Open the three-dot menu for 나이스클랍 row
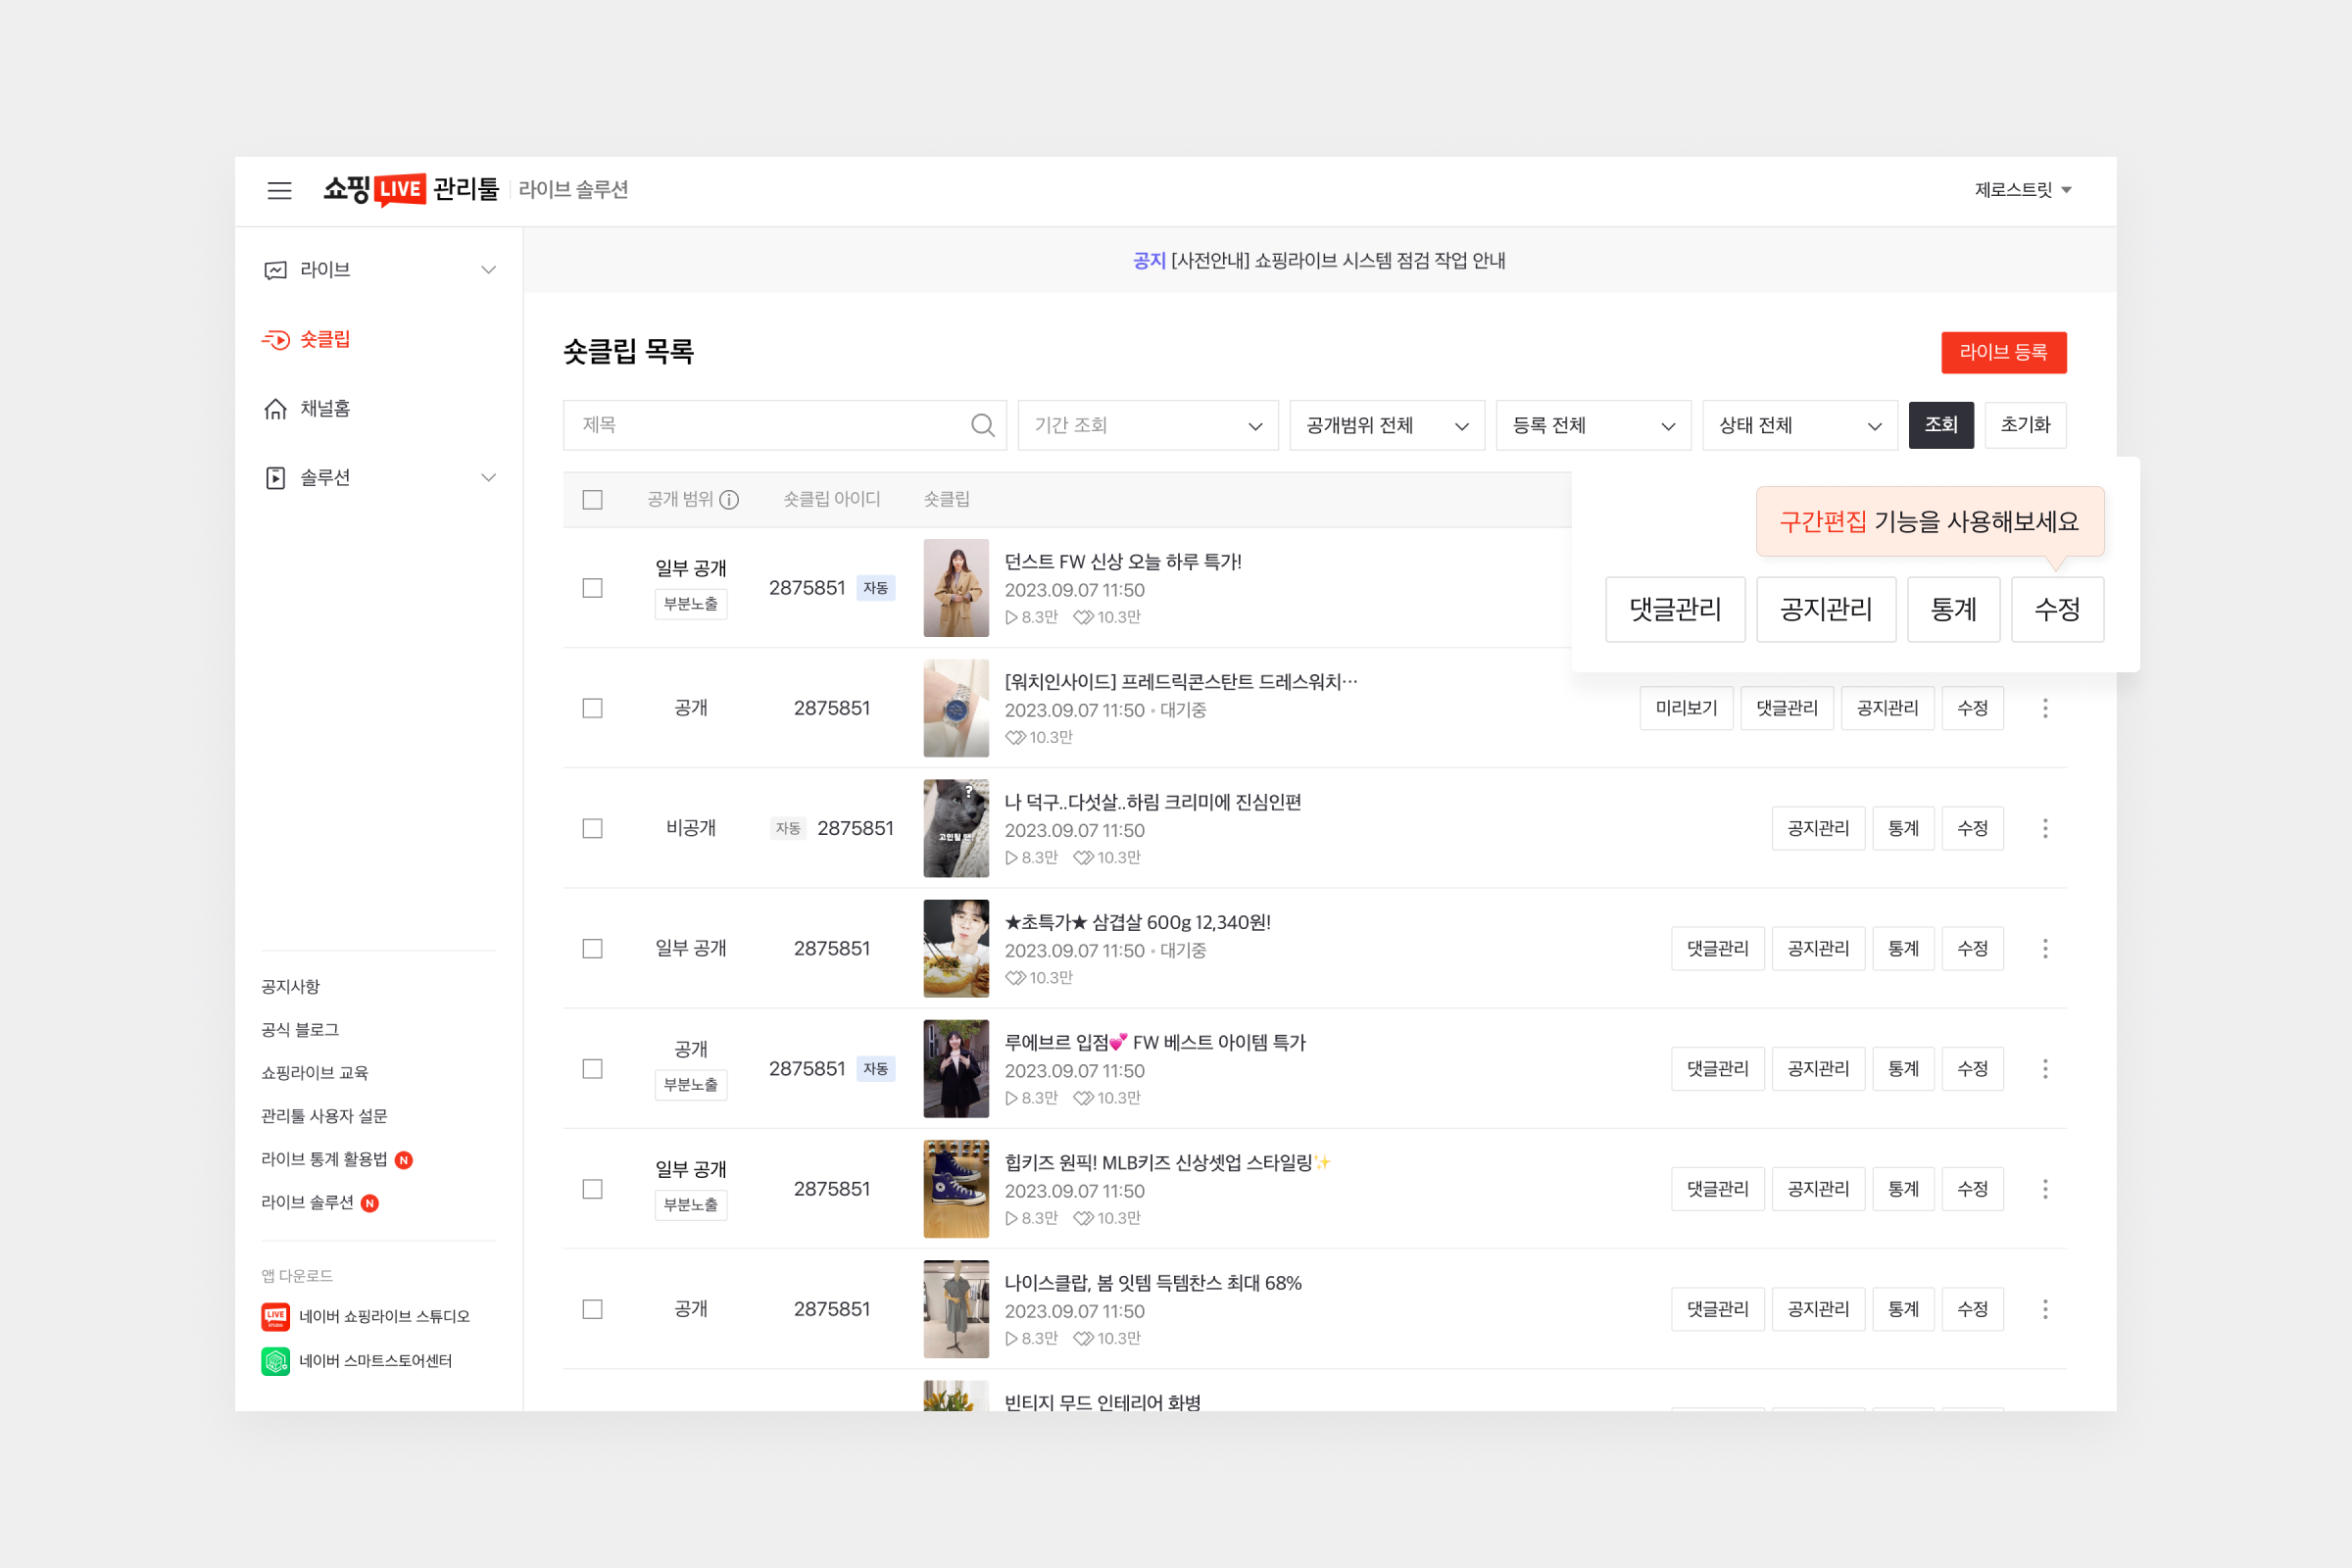The image size is (2352, 1568). (x=2045, y=1309)
